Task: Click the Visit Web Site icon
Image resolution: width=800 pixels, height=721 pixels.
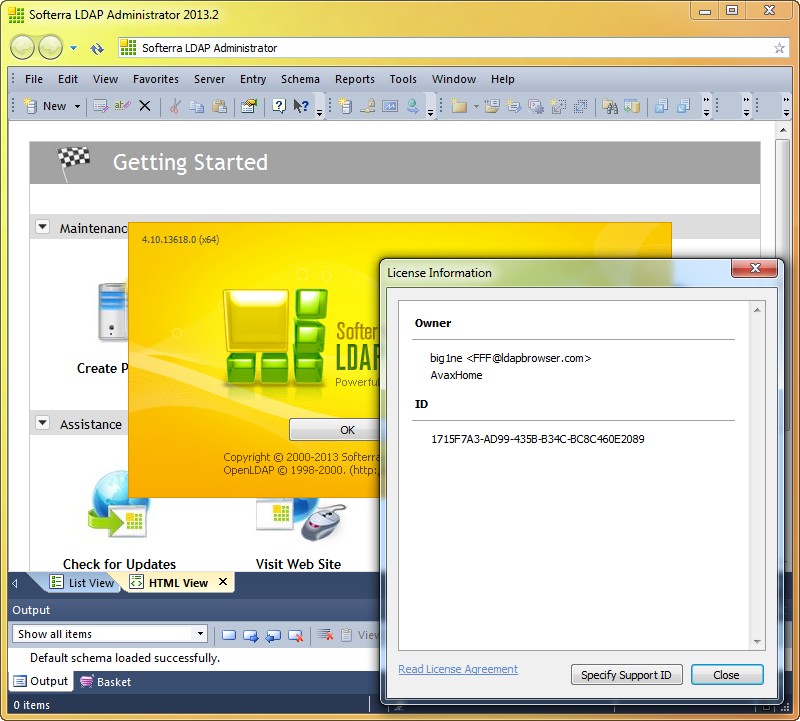Action: [x=301, y=519]
